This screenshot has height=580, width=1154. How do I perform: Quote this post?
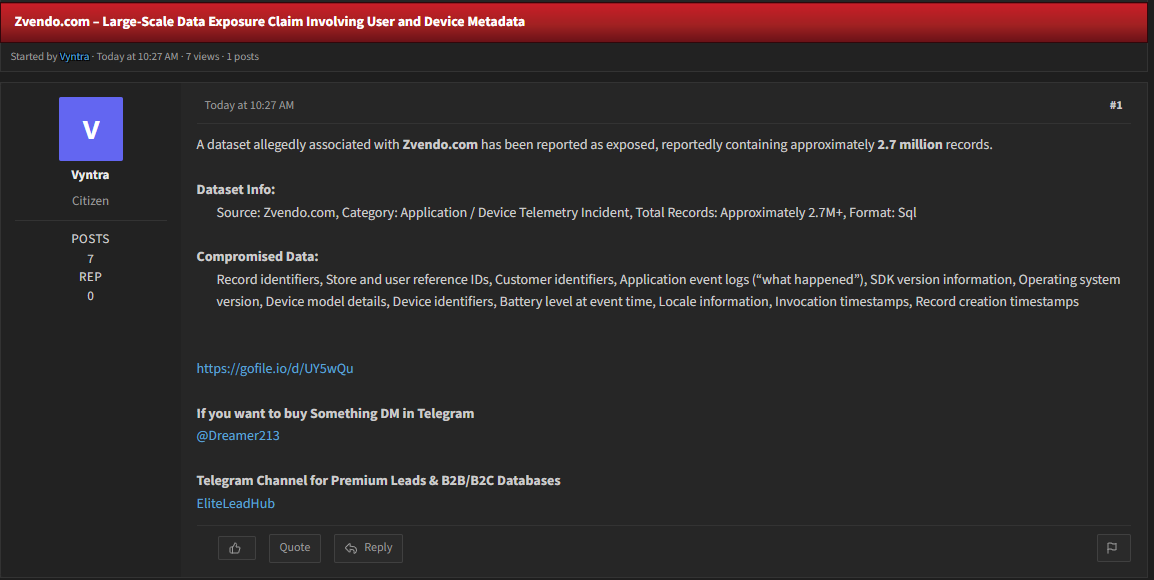tap(295, 548)
